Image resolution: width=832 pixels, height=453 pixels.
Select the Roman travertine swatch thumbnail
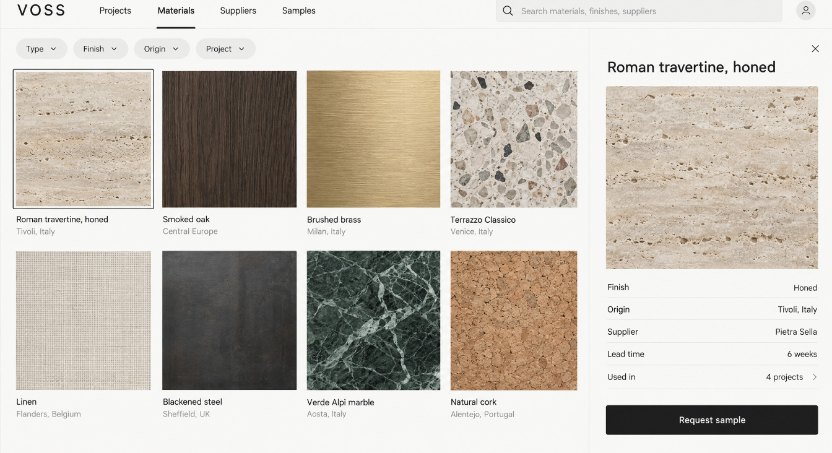83,139
